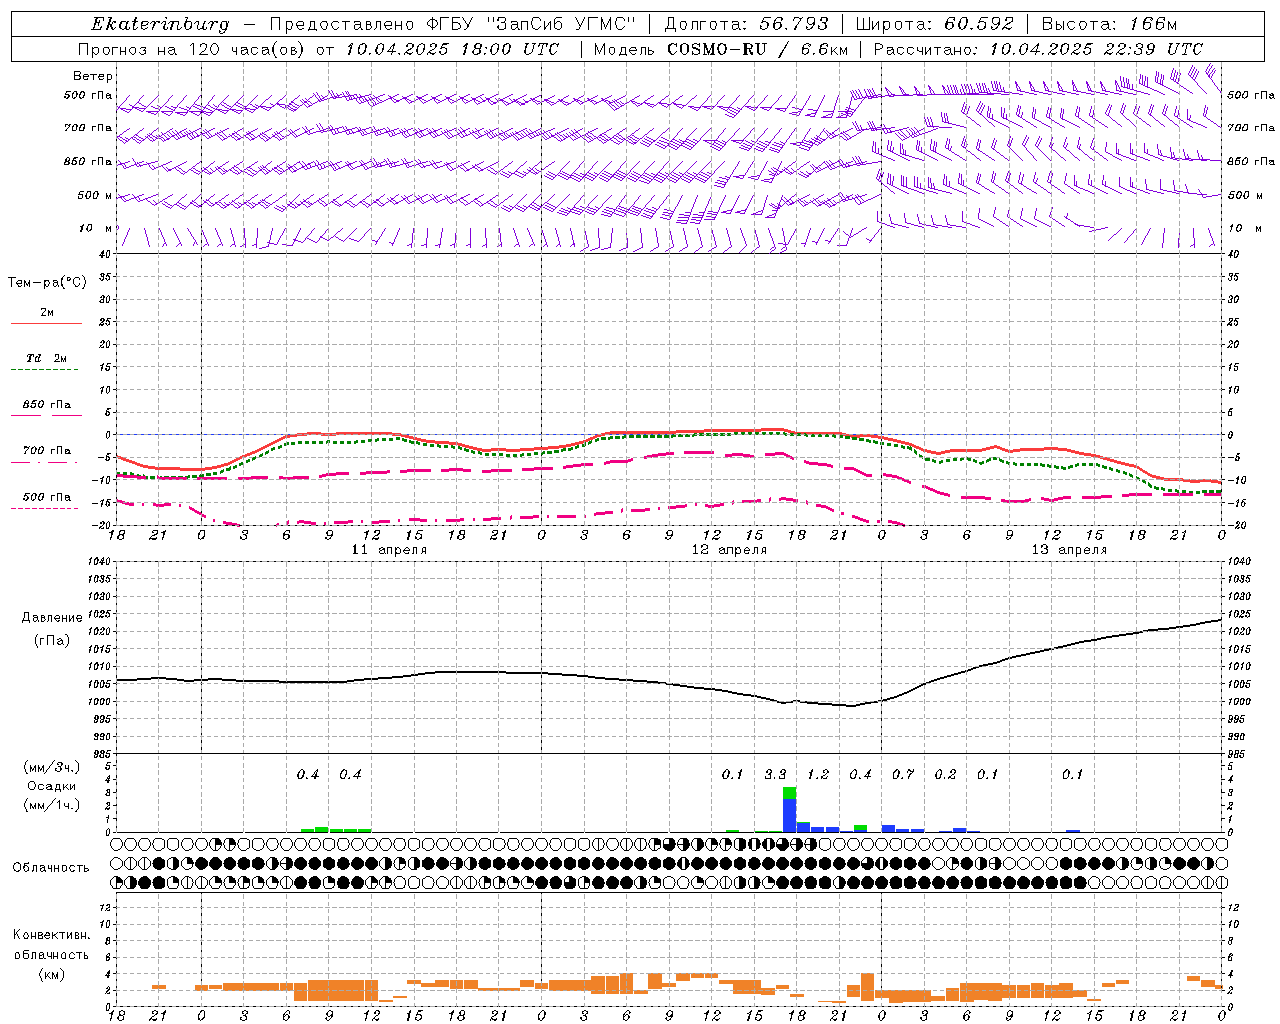Select the provider text ФГБУ "ЗапСиб УГМС"
This screenshot has height=1024, width=1280.
(531, 24)
